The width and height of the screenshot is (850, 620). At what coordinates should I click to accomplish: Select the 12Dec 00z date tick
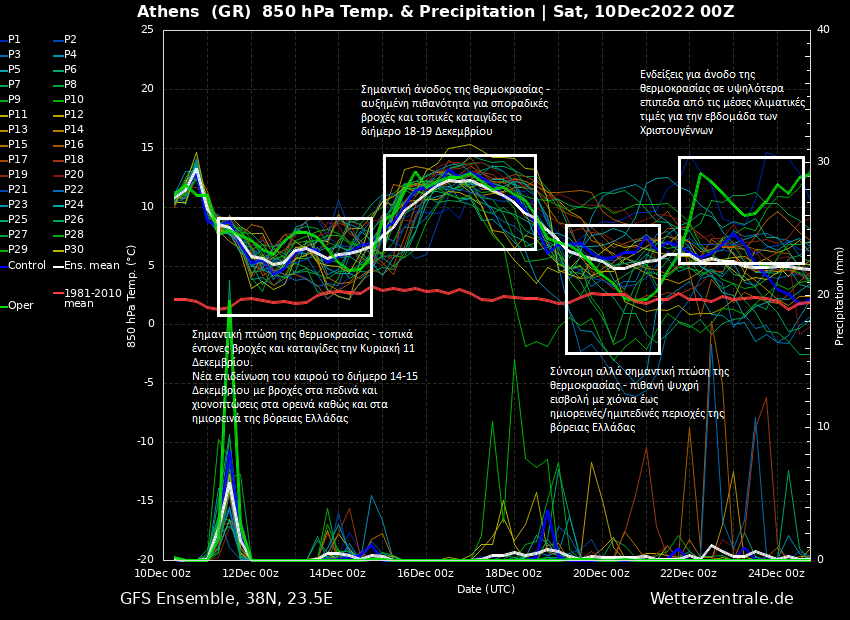click(x=250, y=573)
